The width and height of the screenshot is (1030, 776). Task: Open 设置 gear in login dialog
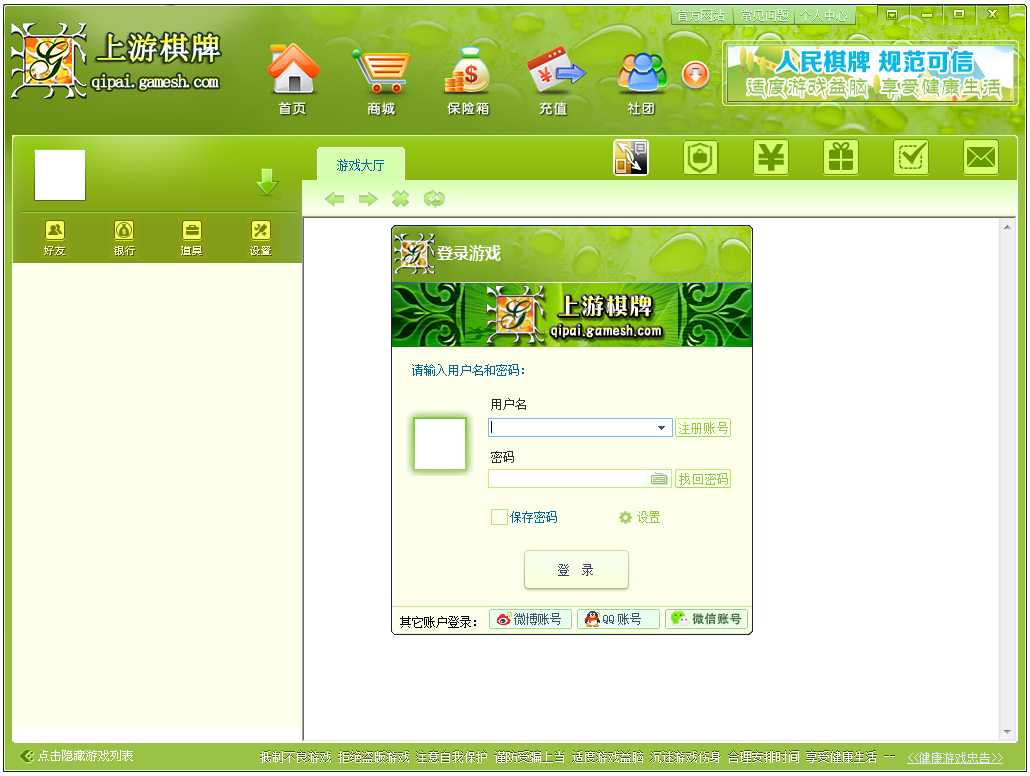click(x=639, y=517)
